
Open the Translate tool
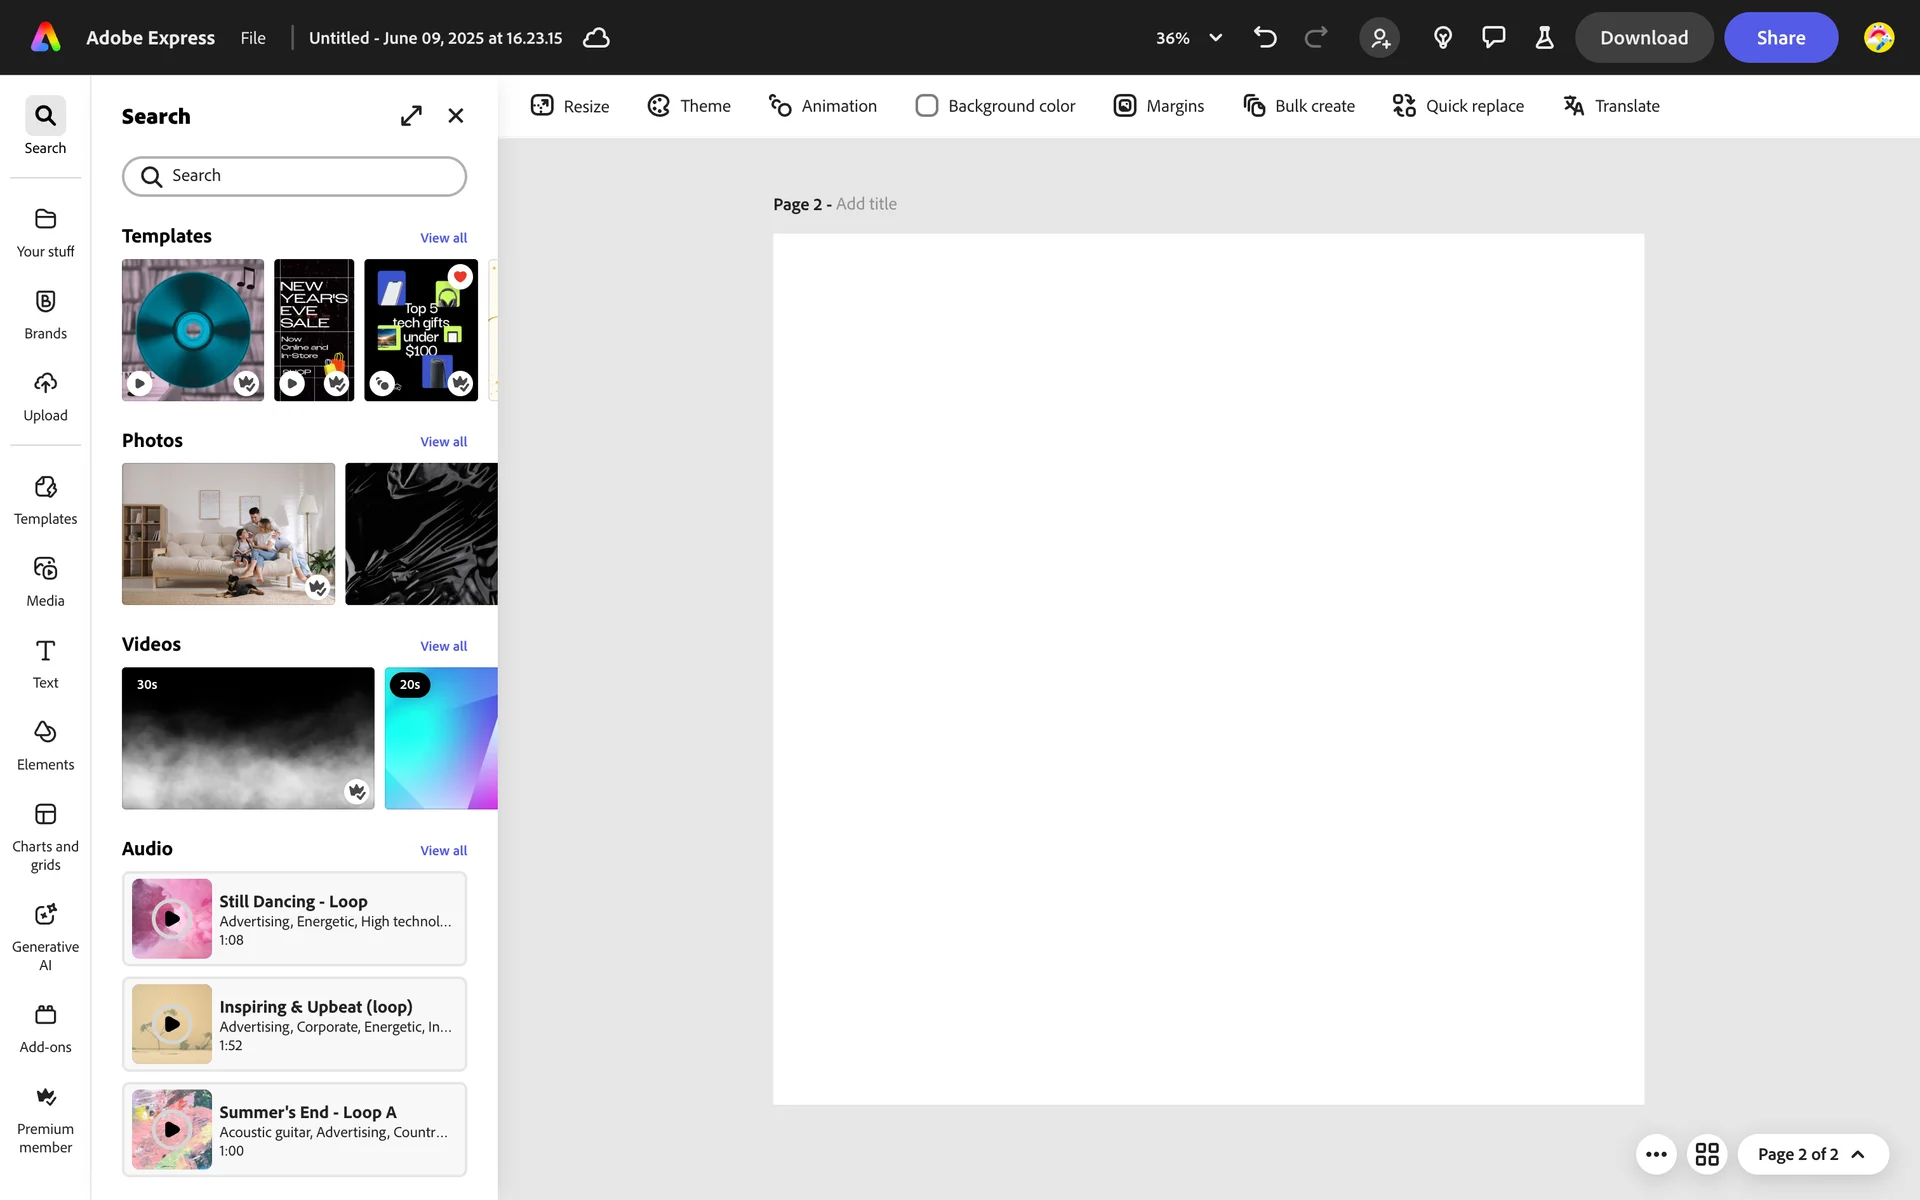point(1611,106)
